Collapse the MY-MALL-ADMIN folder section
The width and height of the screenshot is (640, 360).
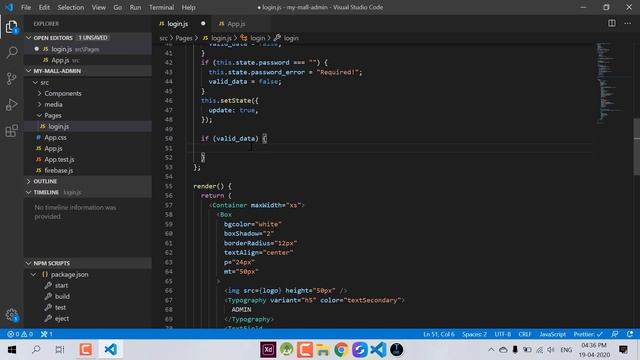click(x=88, y=71)
